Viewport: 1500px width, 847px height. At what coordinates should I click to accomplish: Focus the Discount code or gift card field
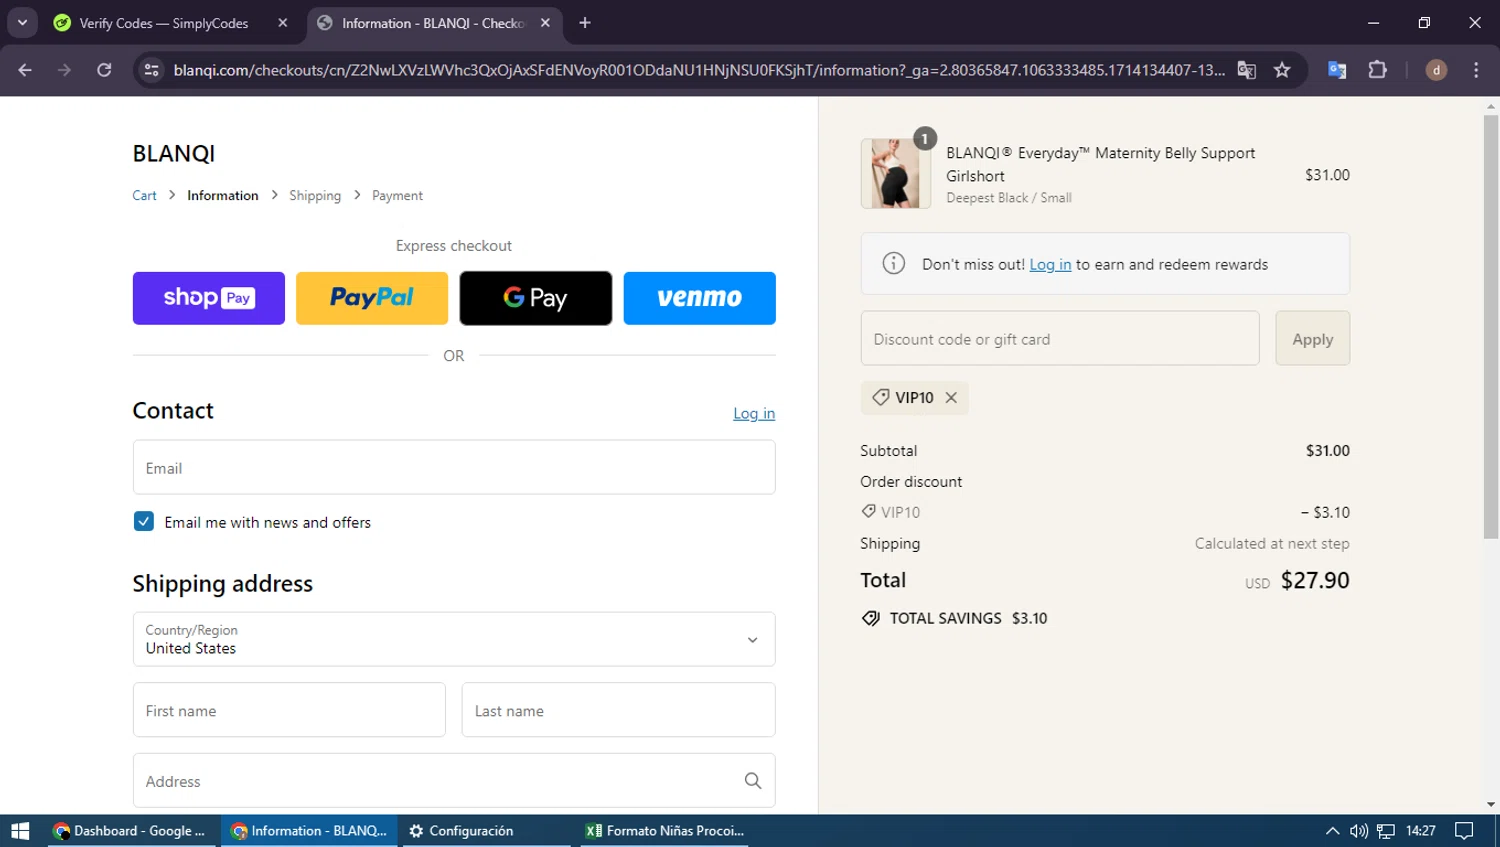tap(1060, 339)
